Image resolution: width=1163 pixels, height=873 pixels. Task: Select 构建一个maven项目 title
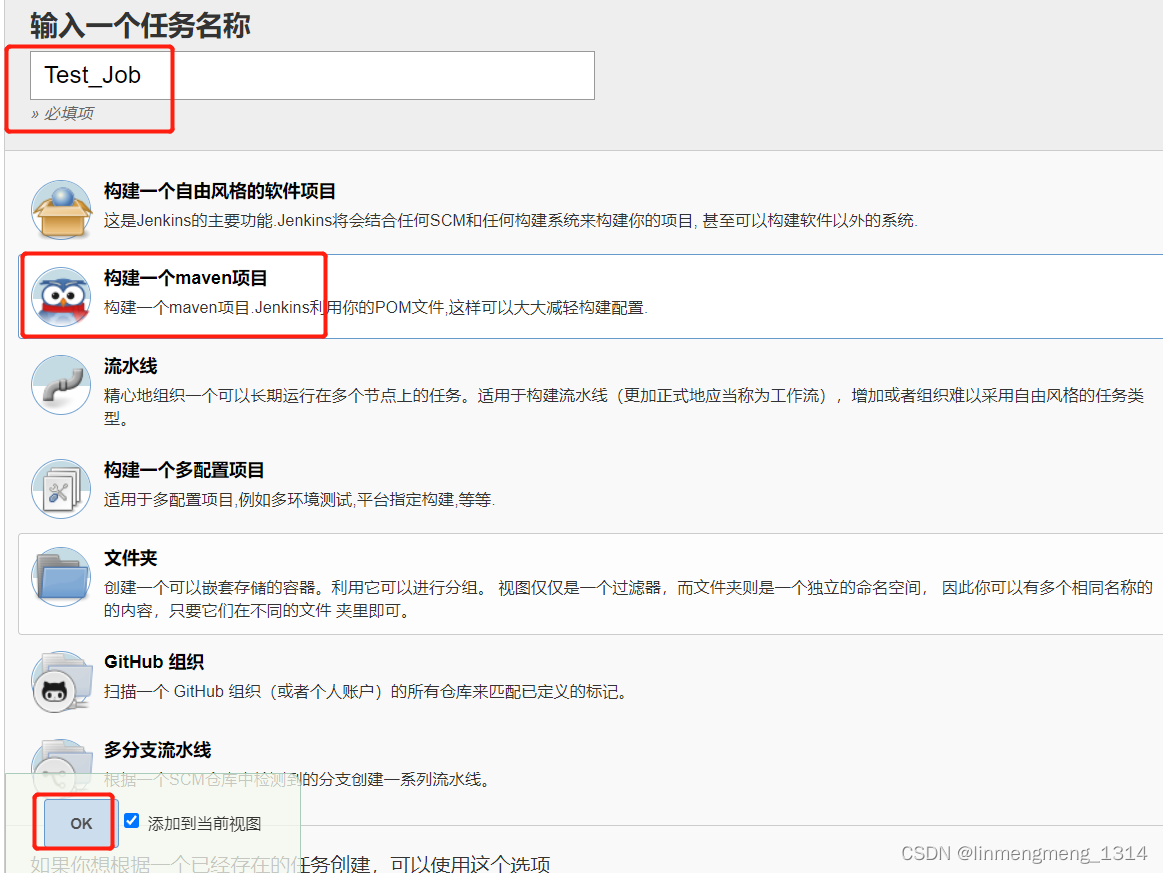(185, 278)
